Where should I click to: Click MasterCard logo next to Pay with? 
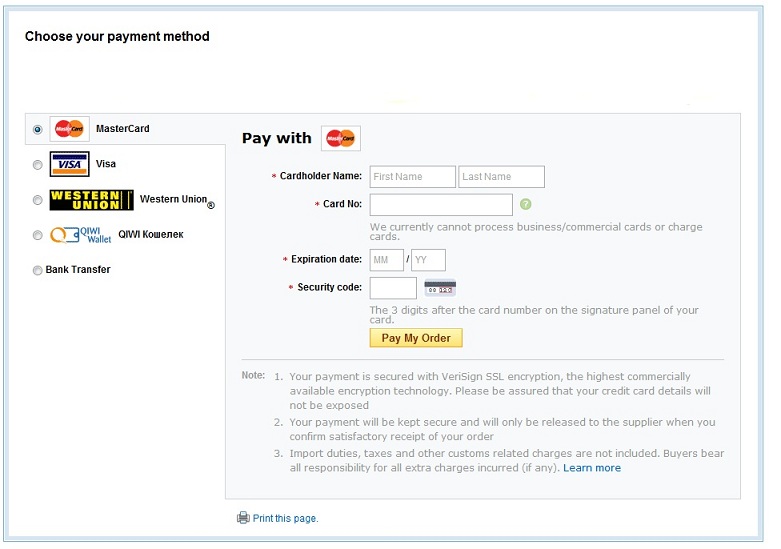[341, 139]
